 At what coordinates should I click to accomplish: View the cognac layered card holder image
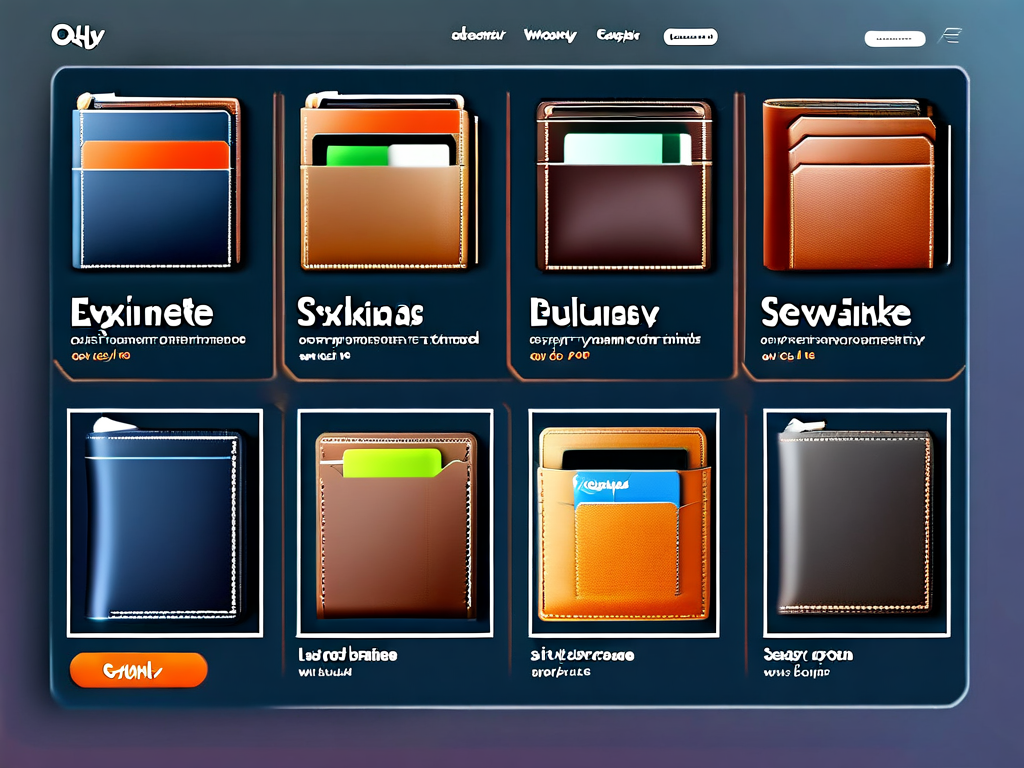849,185
